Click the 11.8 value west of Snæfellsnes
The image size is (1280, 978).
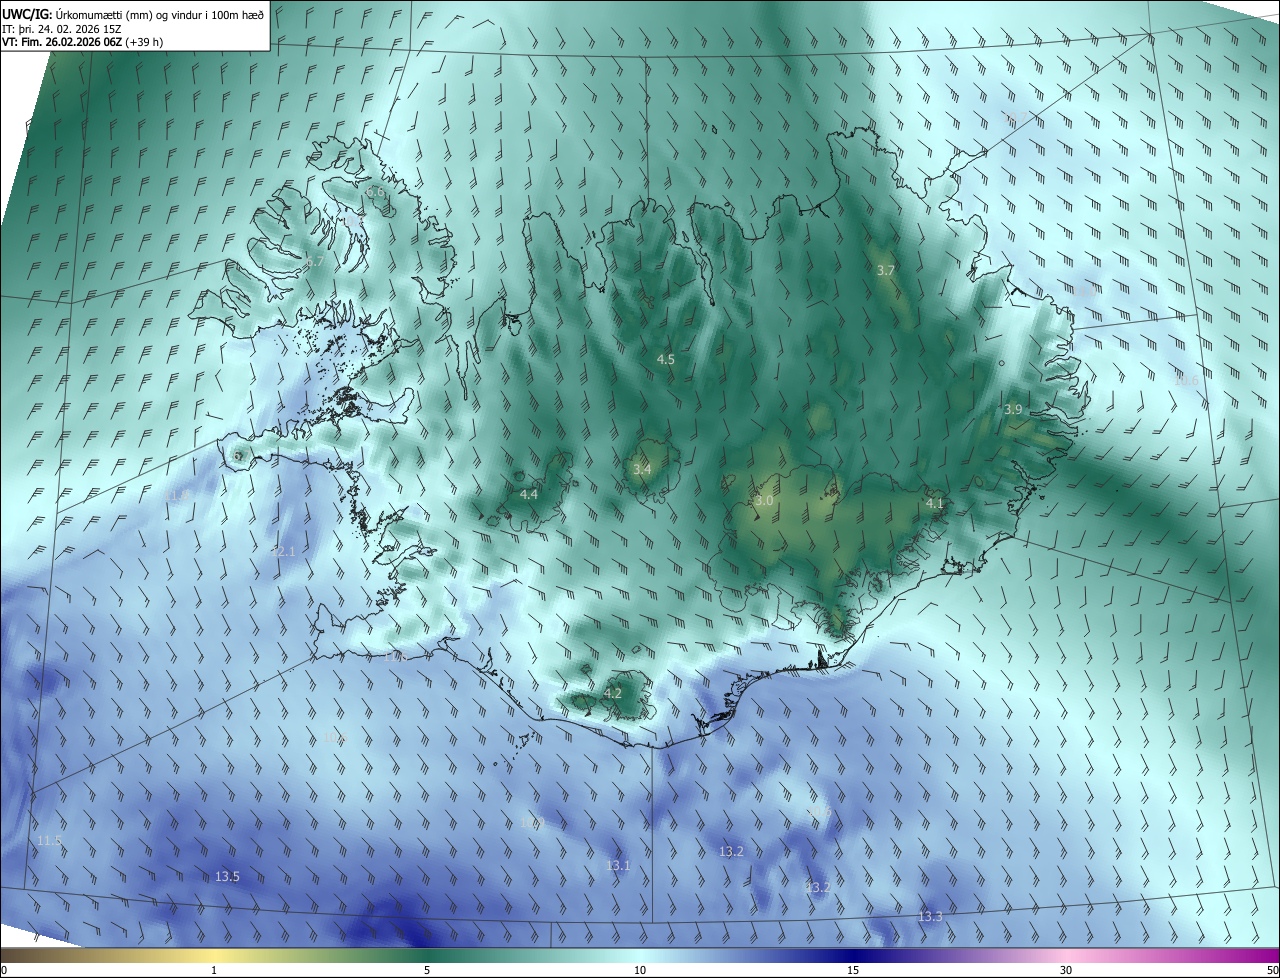[x=179, y=495]
